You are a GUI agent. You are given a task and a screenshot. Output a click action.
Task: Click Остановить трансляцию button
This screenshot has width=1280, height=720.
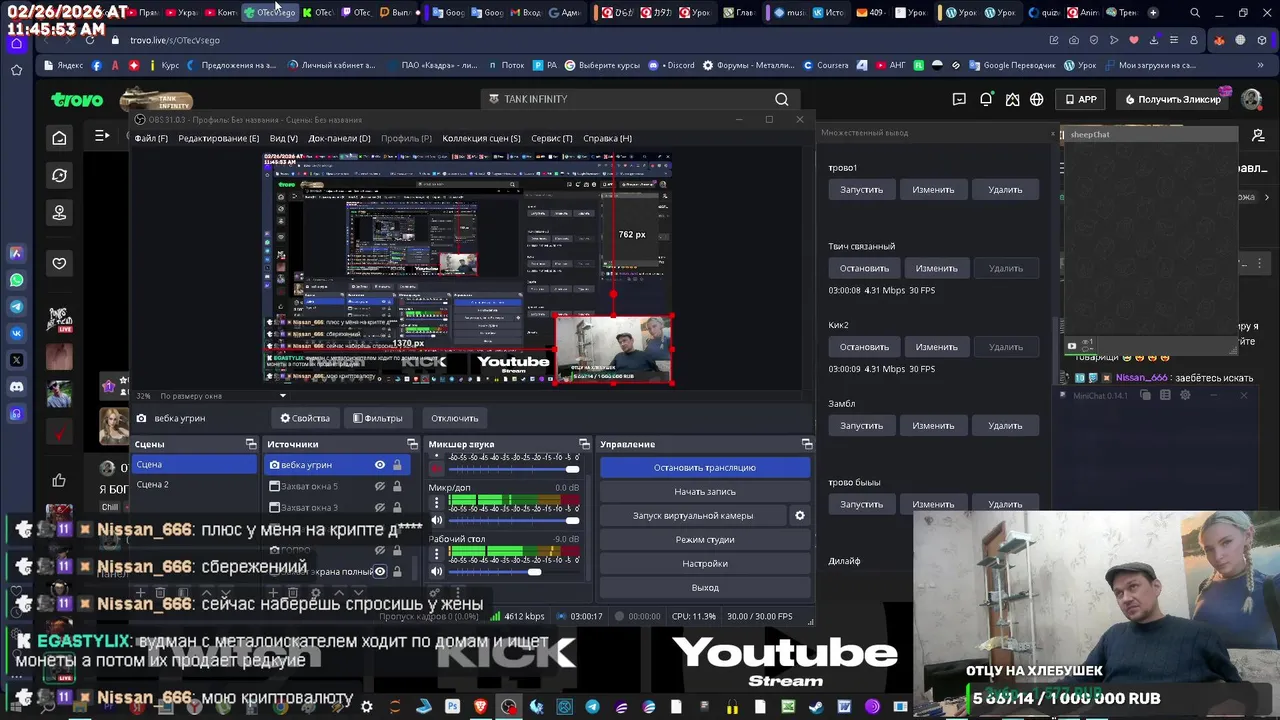[704, 467]
